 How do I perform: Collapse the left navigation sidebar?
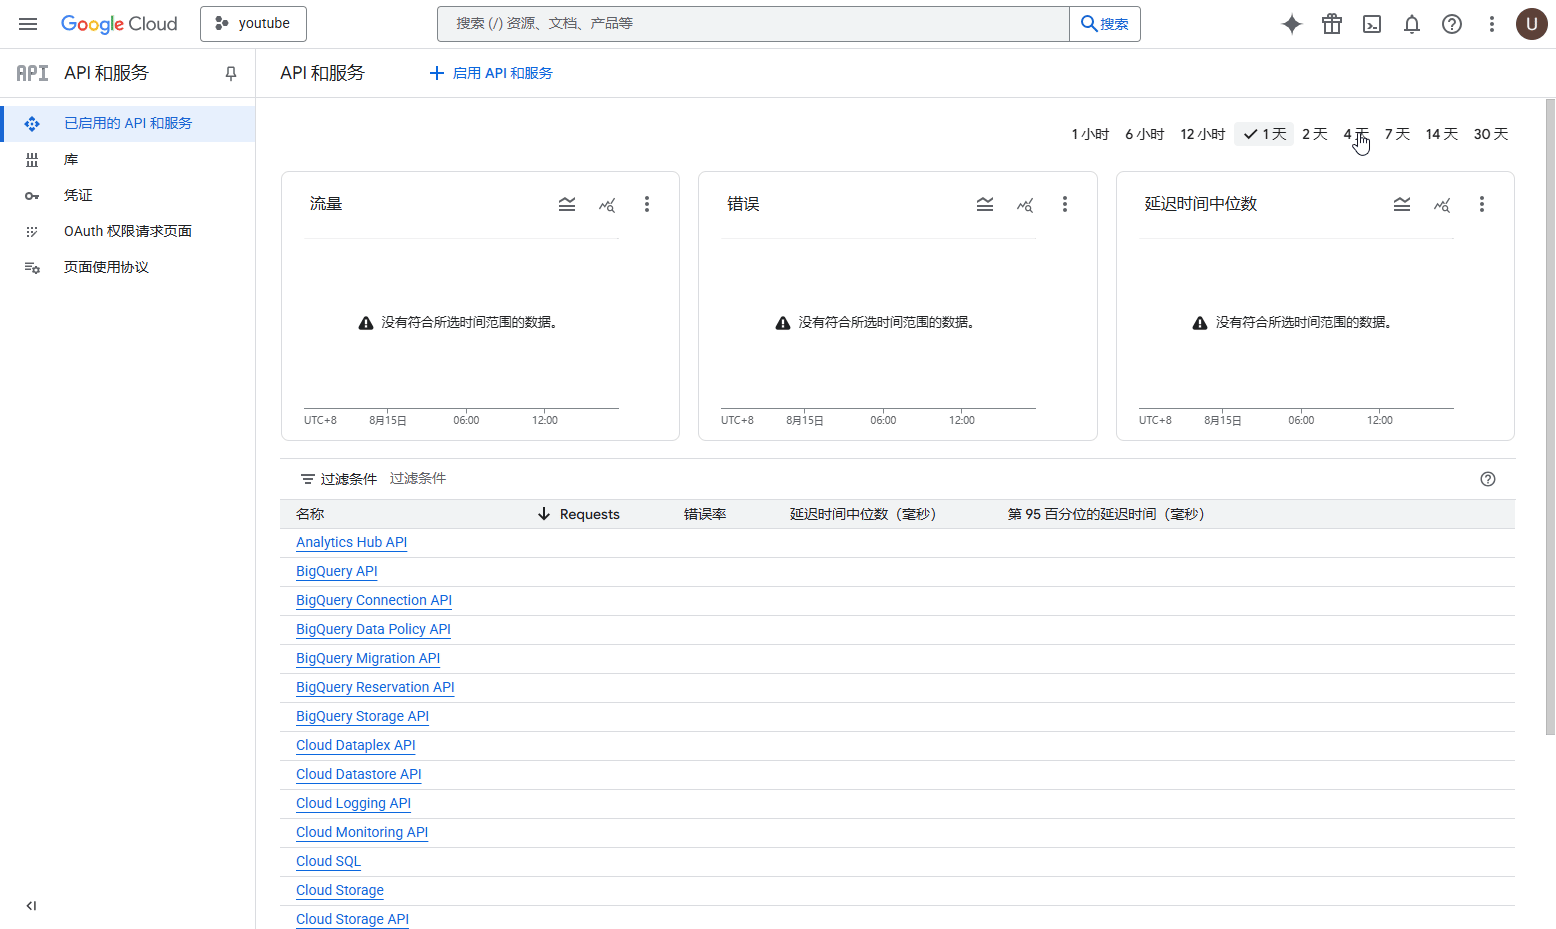(x=30, y=905)
